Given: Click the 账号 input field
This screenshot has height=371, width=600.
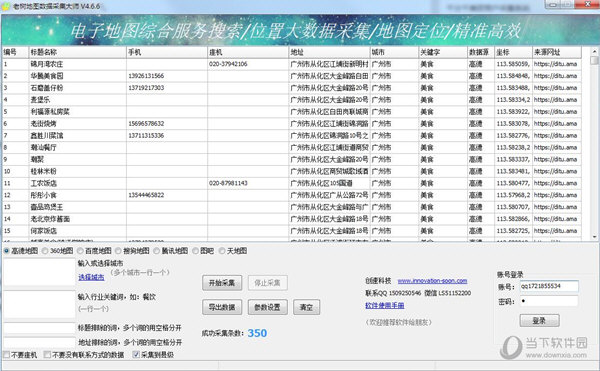Looking at the screenshot, I should pos(549,286).
